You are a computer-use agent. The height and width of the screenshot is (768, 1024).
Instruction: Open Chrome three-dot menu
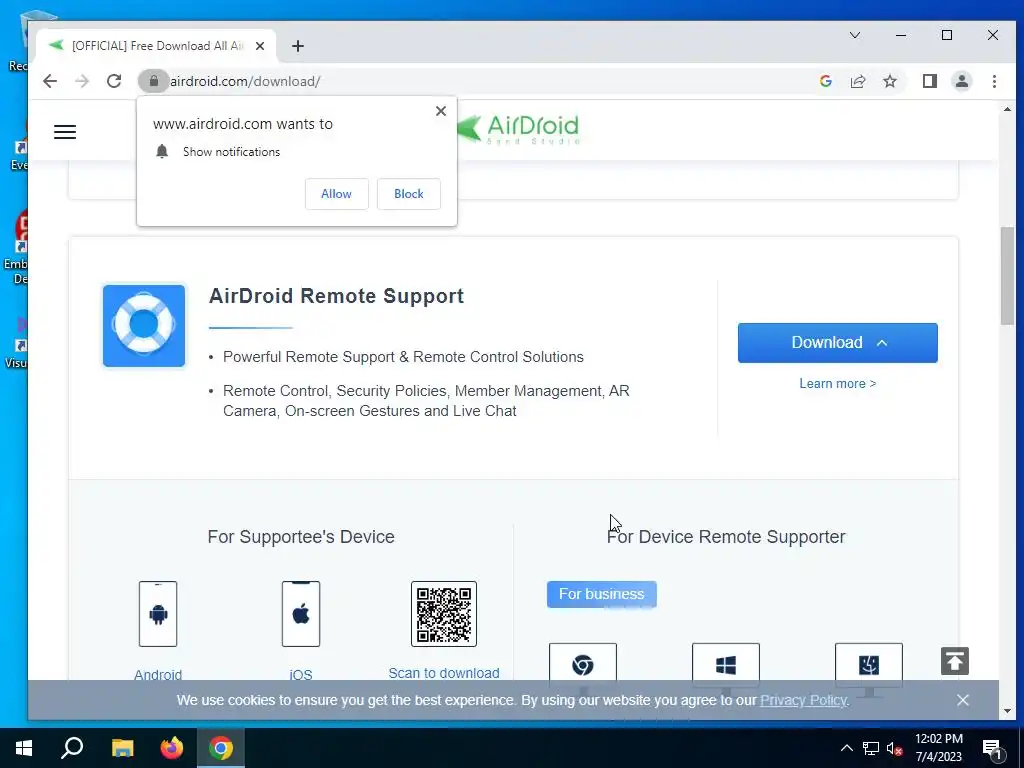click(x=994, y=81)
